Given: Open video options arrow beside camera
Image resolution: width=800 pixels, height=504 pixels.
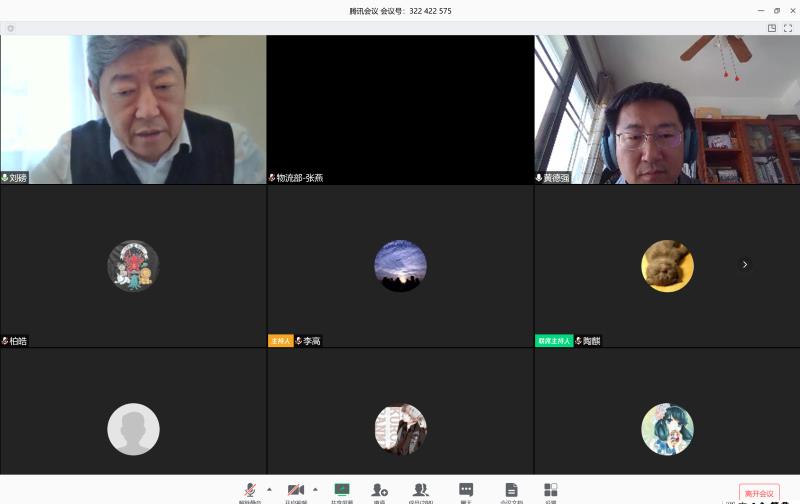Looking at the screenshot, I should [315, 490].
